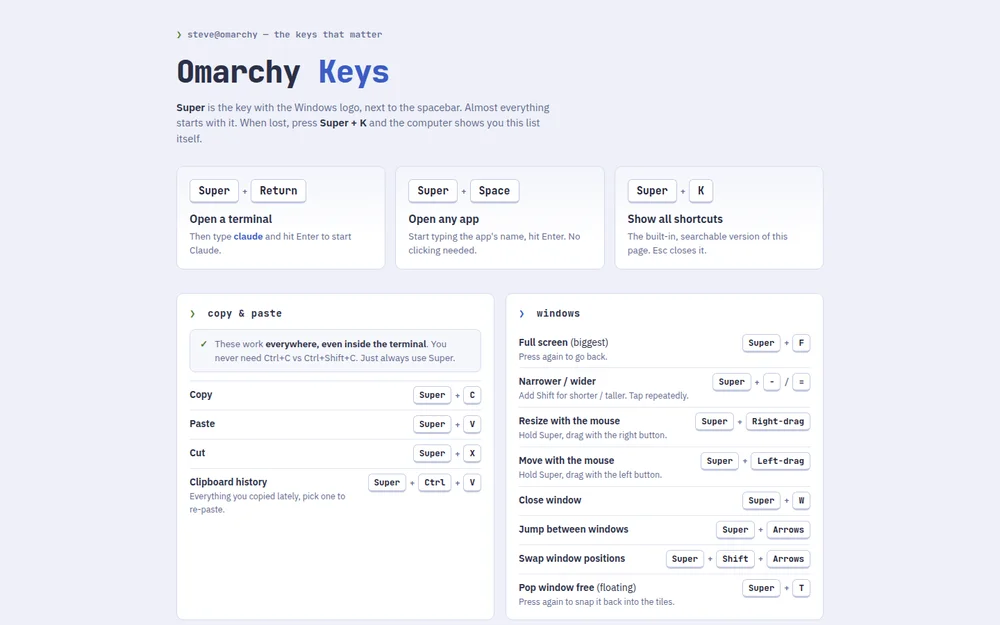Click the Space key cap
1000x625 pixels.
point(494,191)
